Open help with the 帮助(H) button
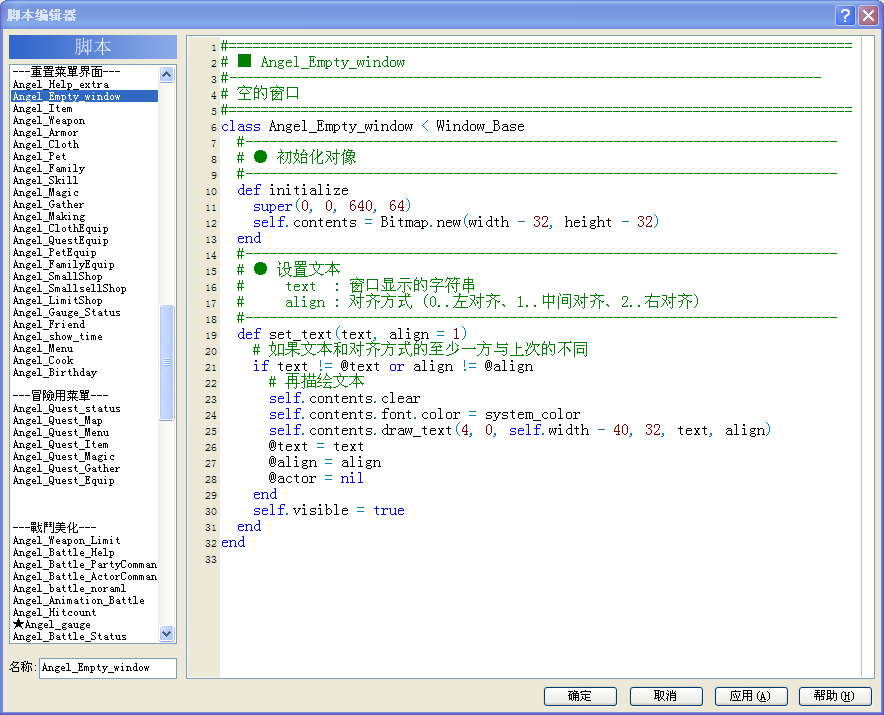The width and height of the screenshot is (884, 715). coord(835,696)
